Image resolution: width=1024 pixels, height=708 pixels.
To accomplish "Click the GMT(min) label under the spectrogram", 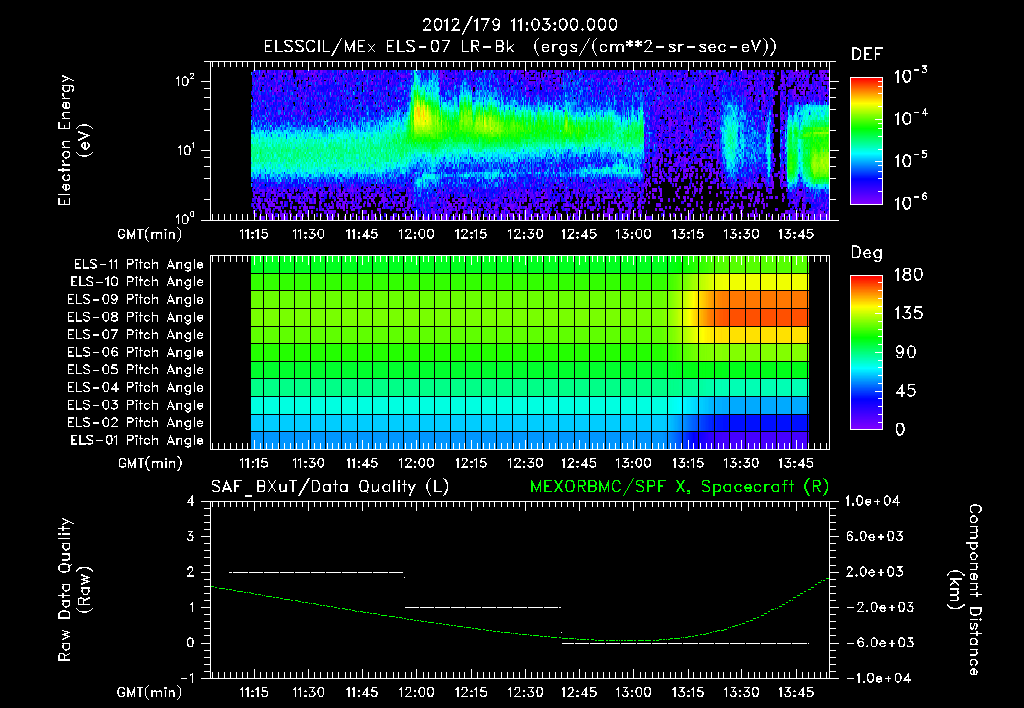I will pos(150,234).
